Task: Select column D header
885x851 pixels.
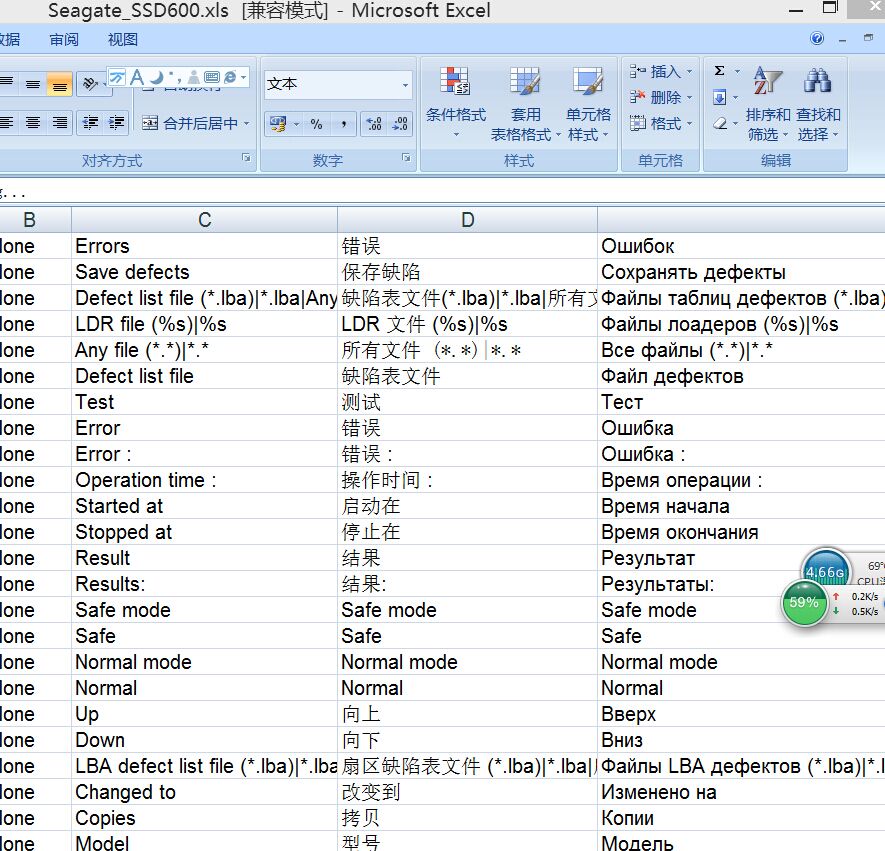Action: point(467,220)
